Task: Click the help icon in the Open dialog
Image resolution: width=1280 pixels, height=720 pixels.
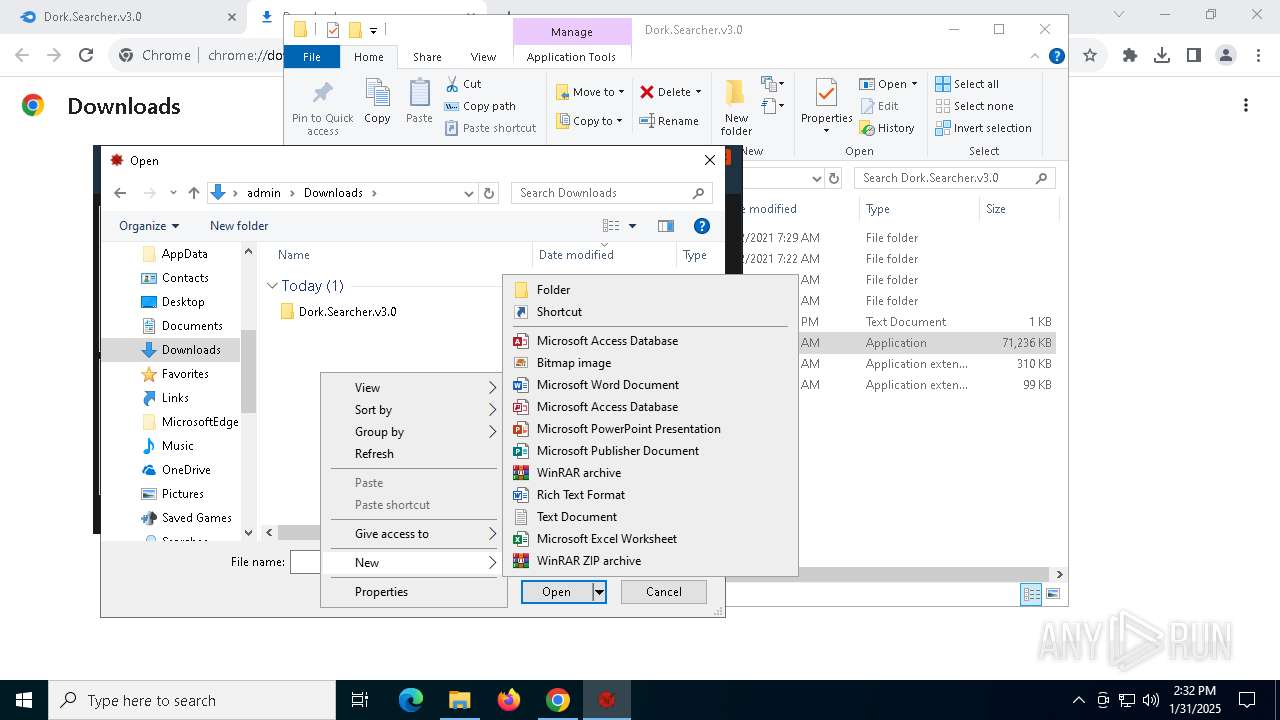Action: point(702,226)
